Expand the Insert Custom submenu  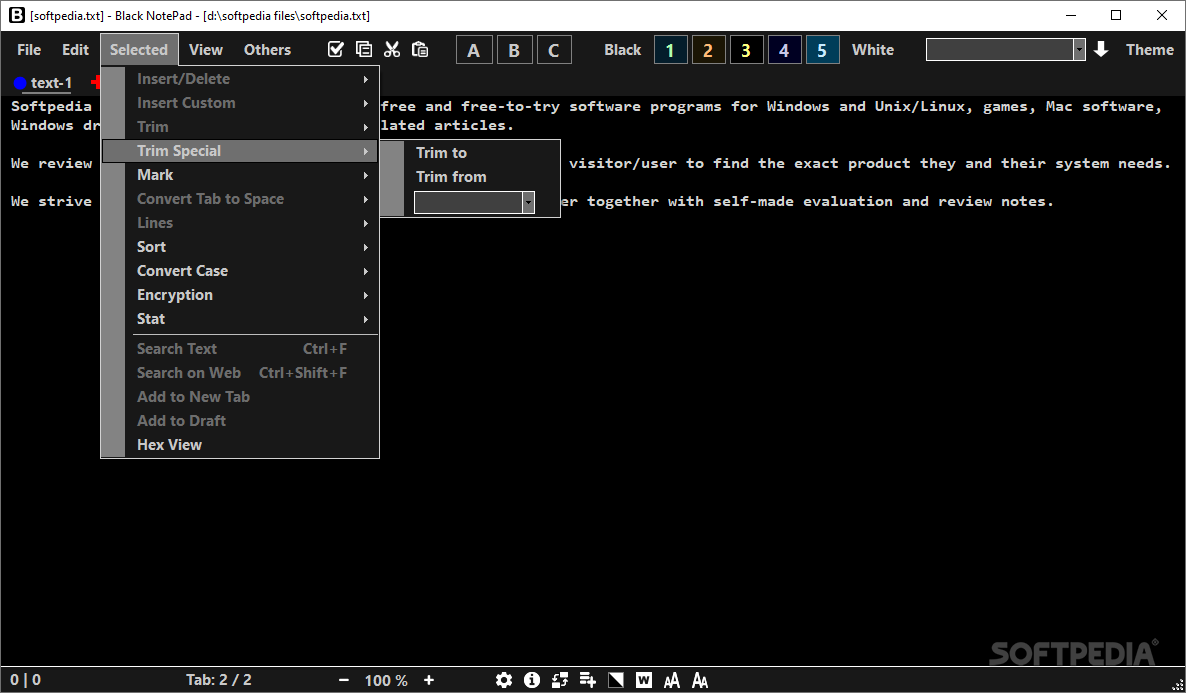point(241,103)
